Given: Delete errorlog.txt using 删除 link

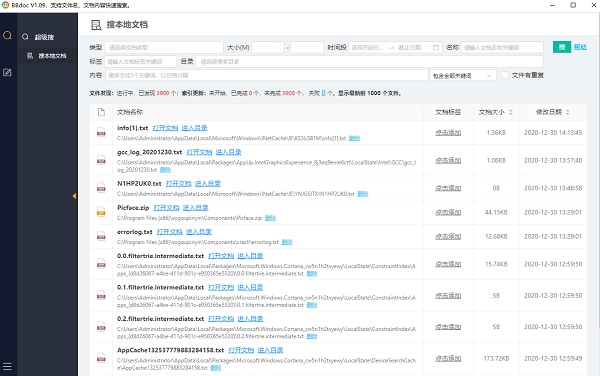Looking at the screenshot, I should tap(287, 242).
